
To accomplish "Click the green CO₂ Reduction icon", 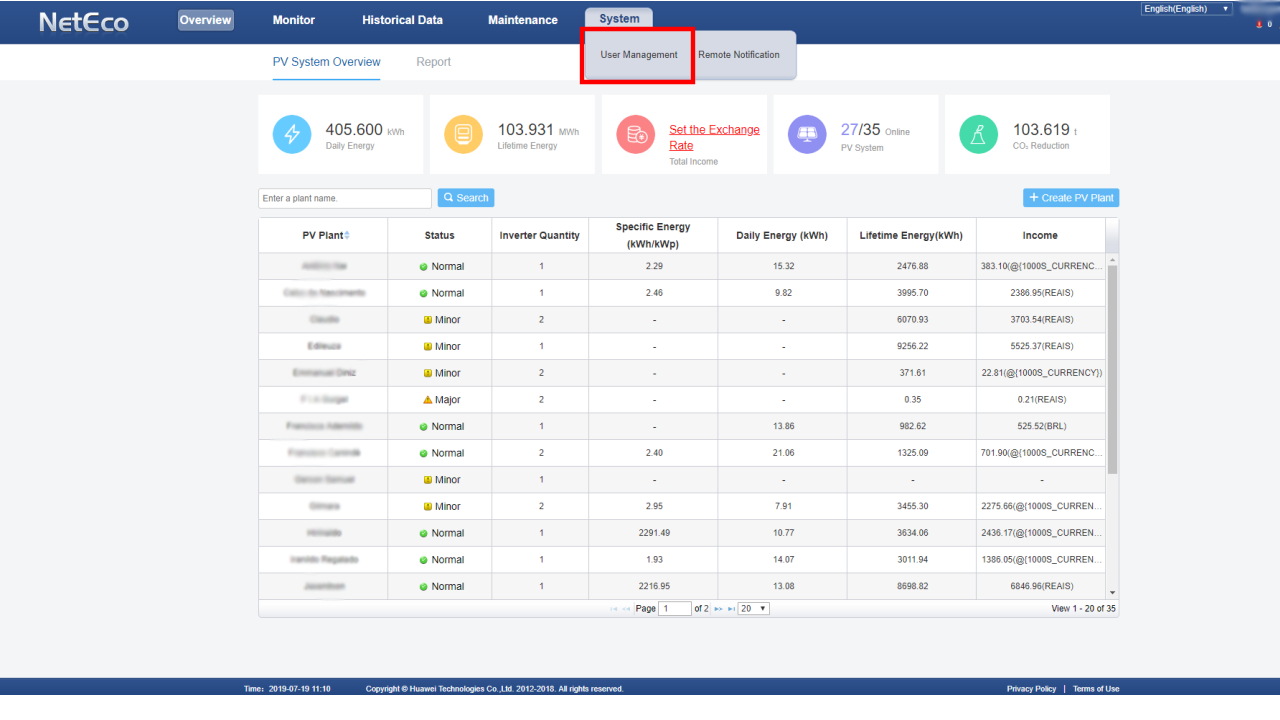I will coord(979,135).
